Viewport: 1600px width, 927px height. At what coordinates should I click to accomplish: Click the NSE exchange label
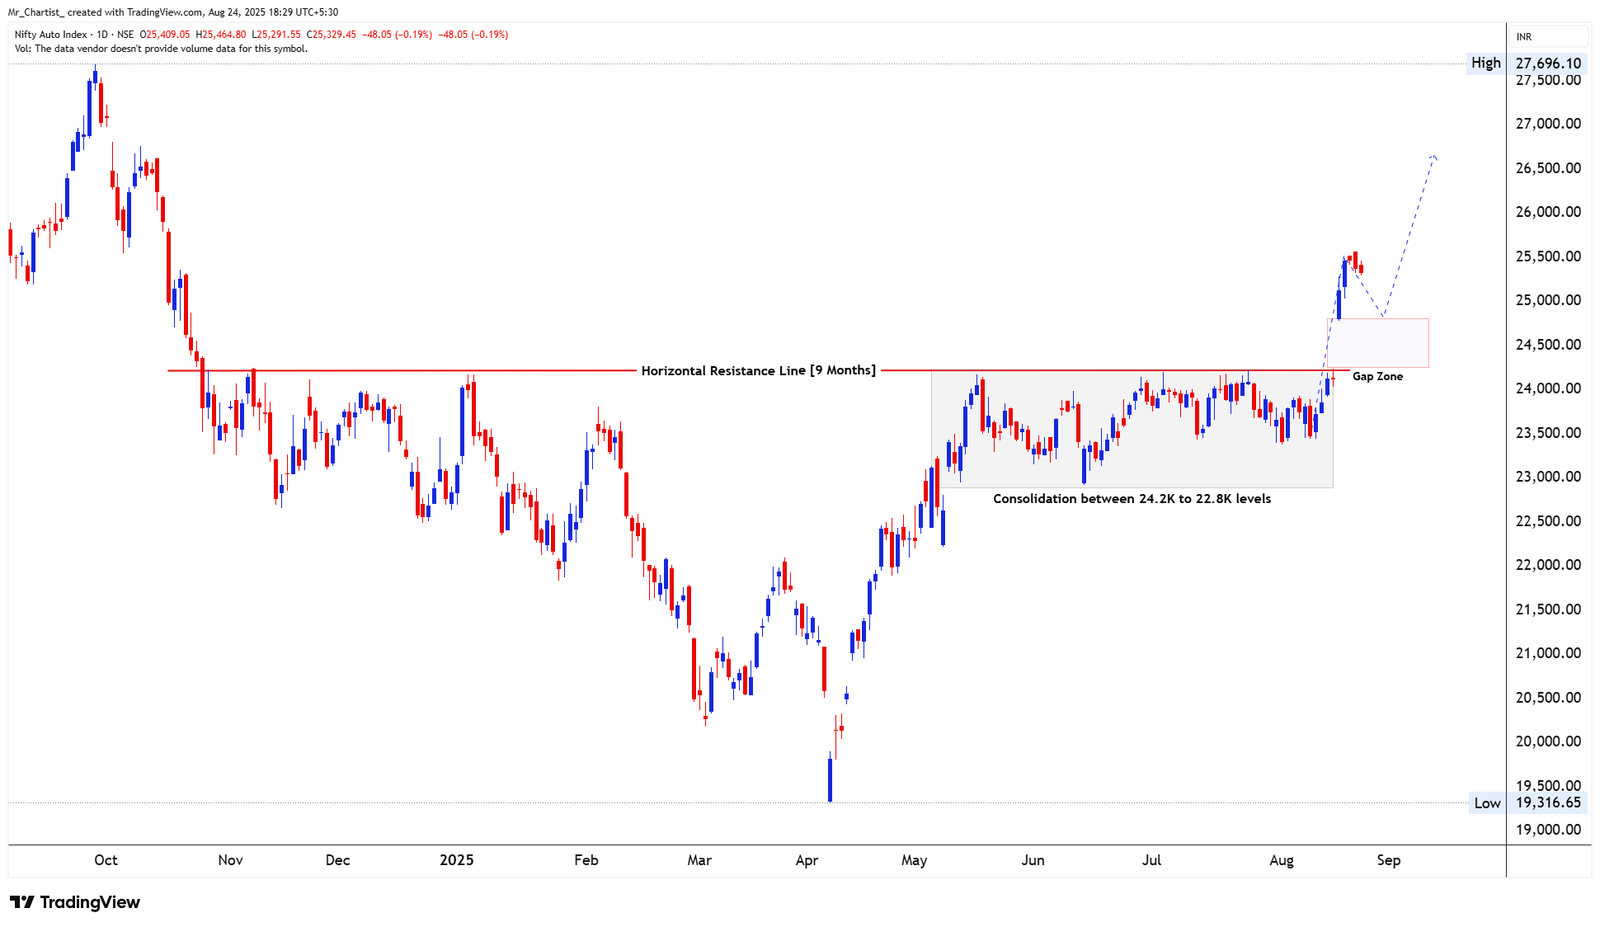[124, 33]
